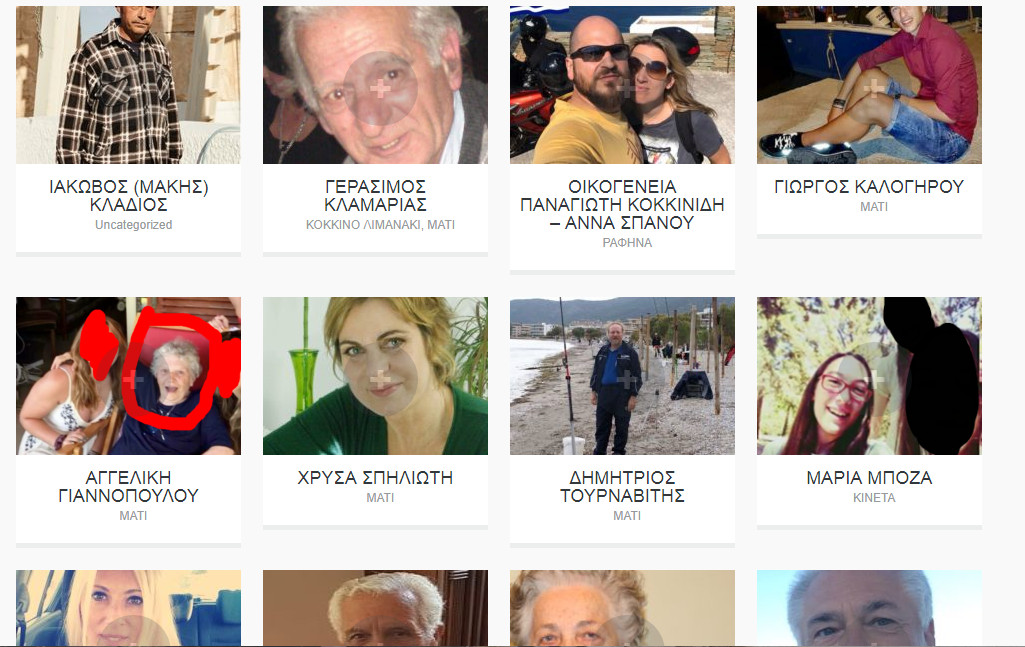
Task: Open the Uncategorized category link
Action: tap(133, 225)
